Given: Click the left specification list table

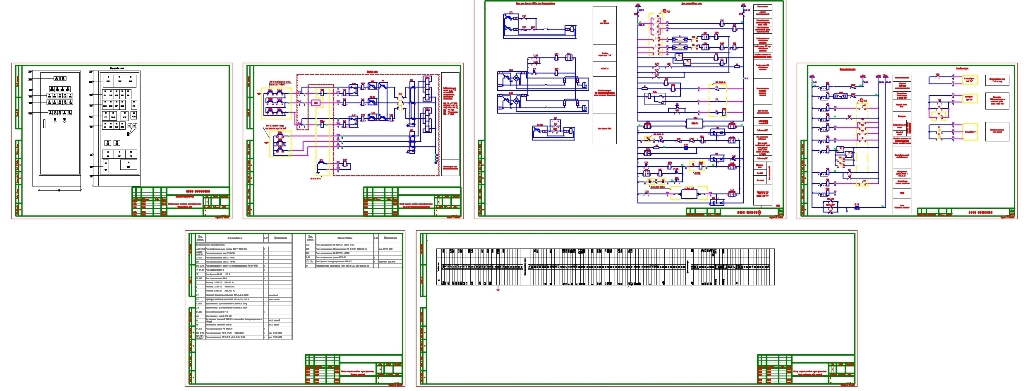Looking at the screenshot, I should [244, 286].
